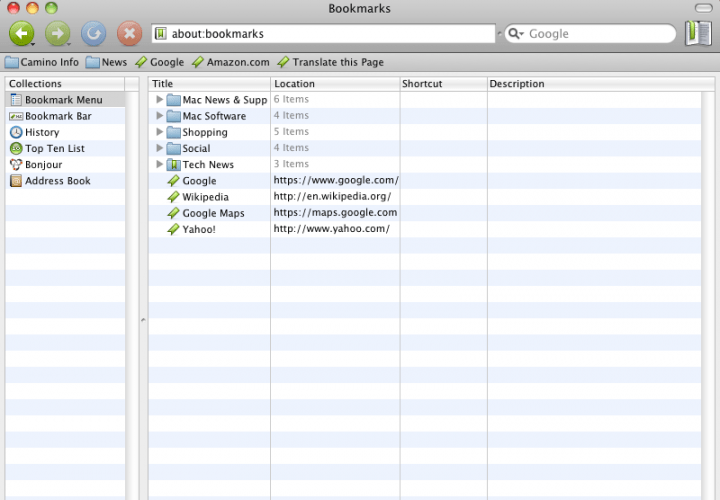Select Address Book collection

[x=57, y=181]
